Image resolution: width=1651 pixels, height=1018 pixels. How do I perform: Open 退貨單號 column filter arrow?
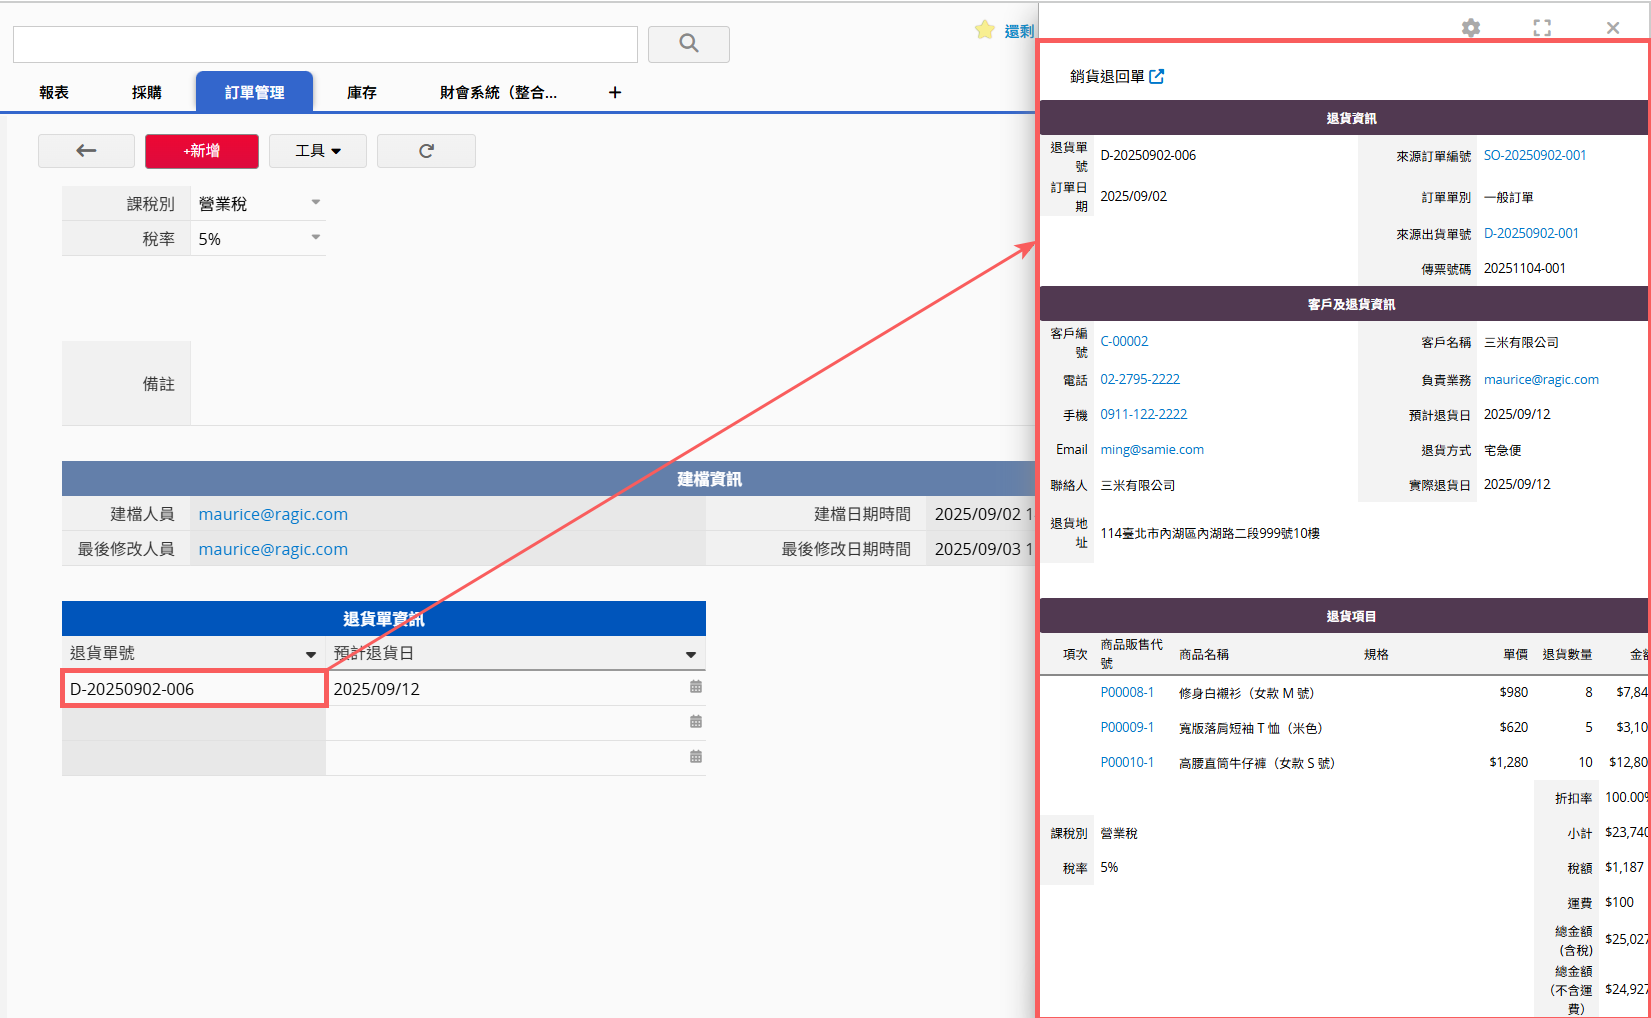tap(310, 654)
